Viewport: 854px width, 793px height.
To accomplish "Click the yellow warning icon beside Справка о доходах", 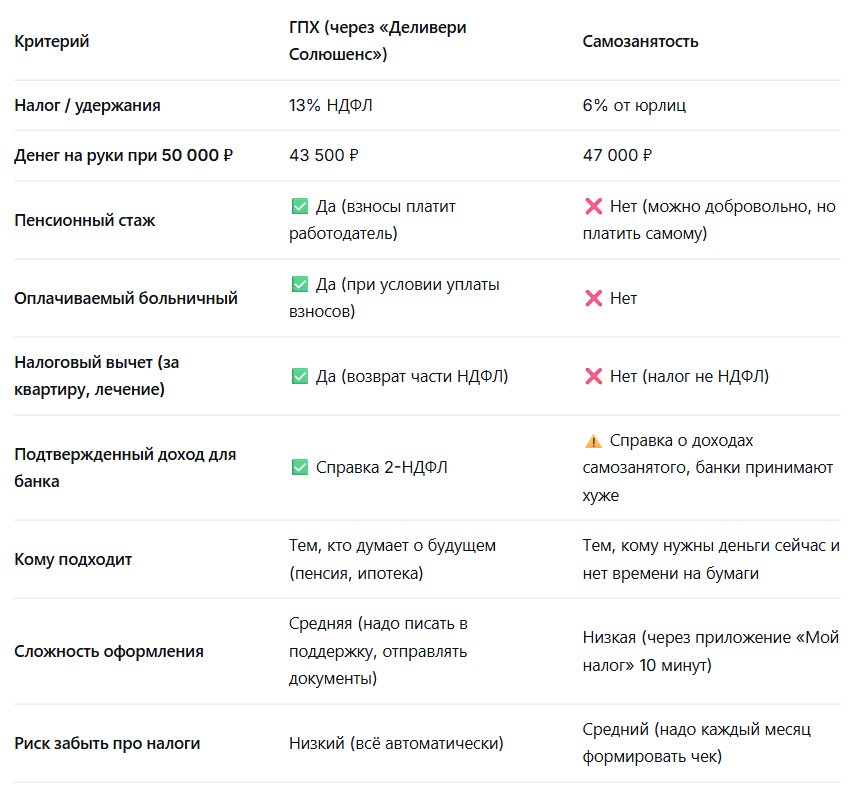I will [x=593, y=441].
